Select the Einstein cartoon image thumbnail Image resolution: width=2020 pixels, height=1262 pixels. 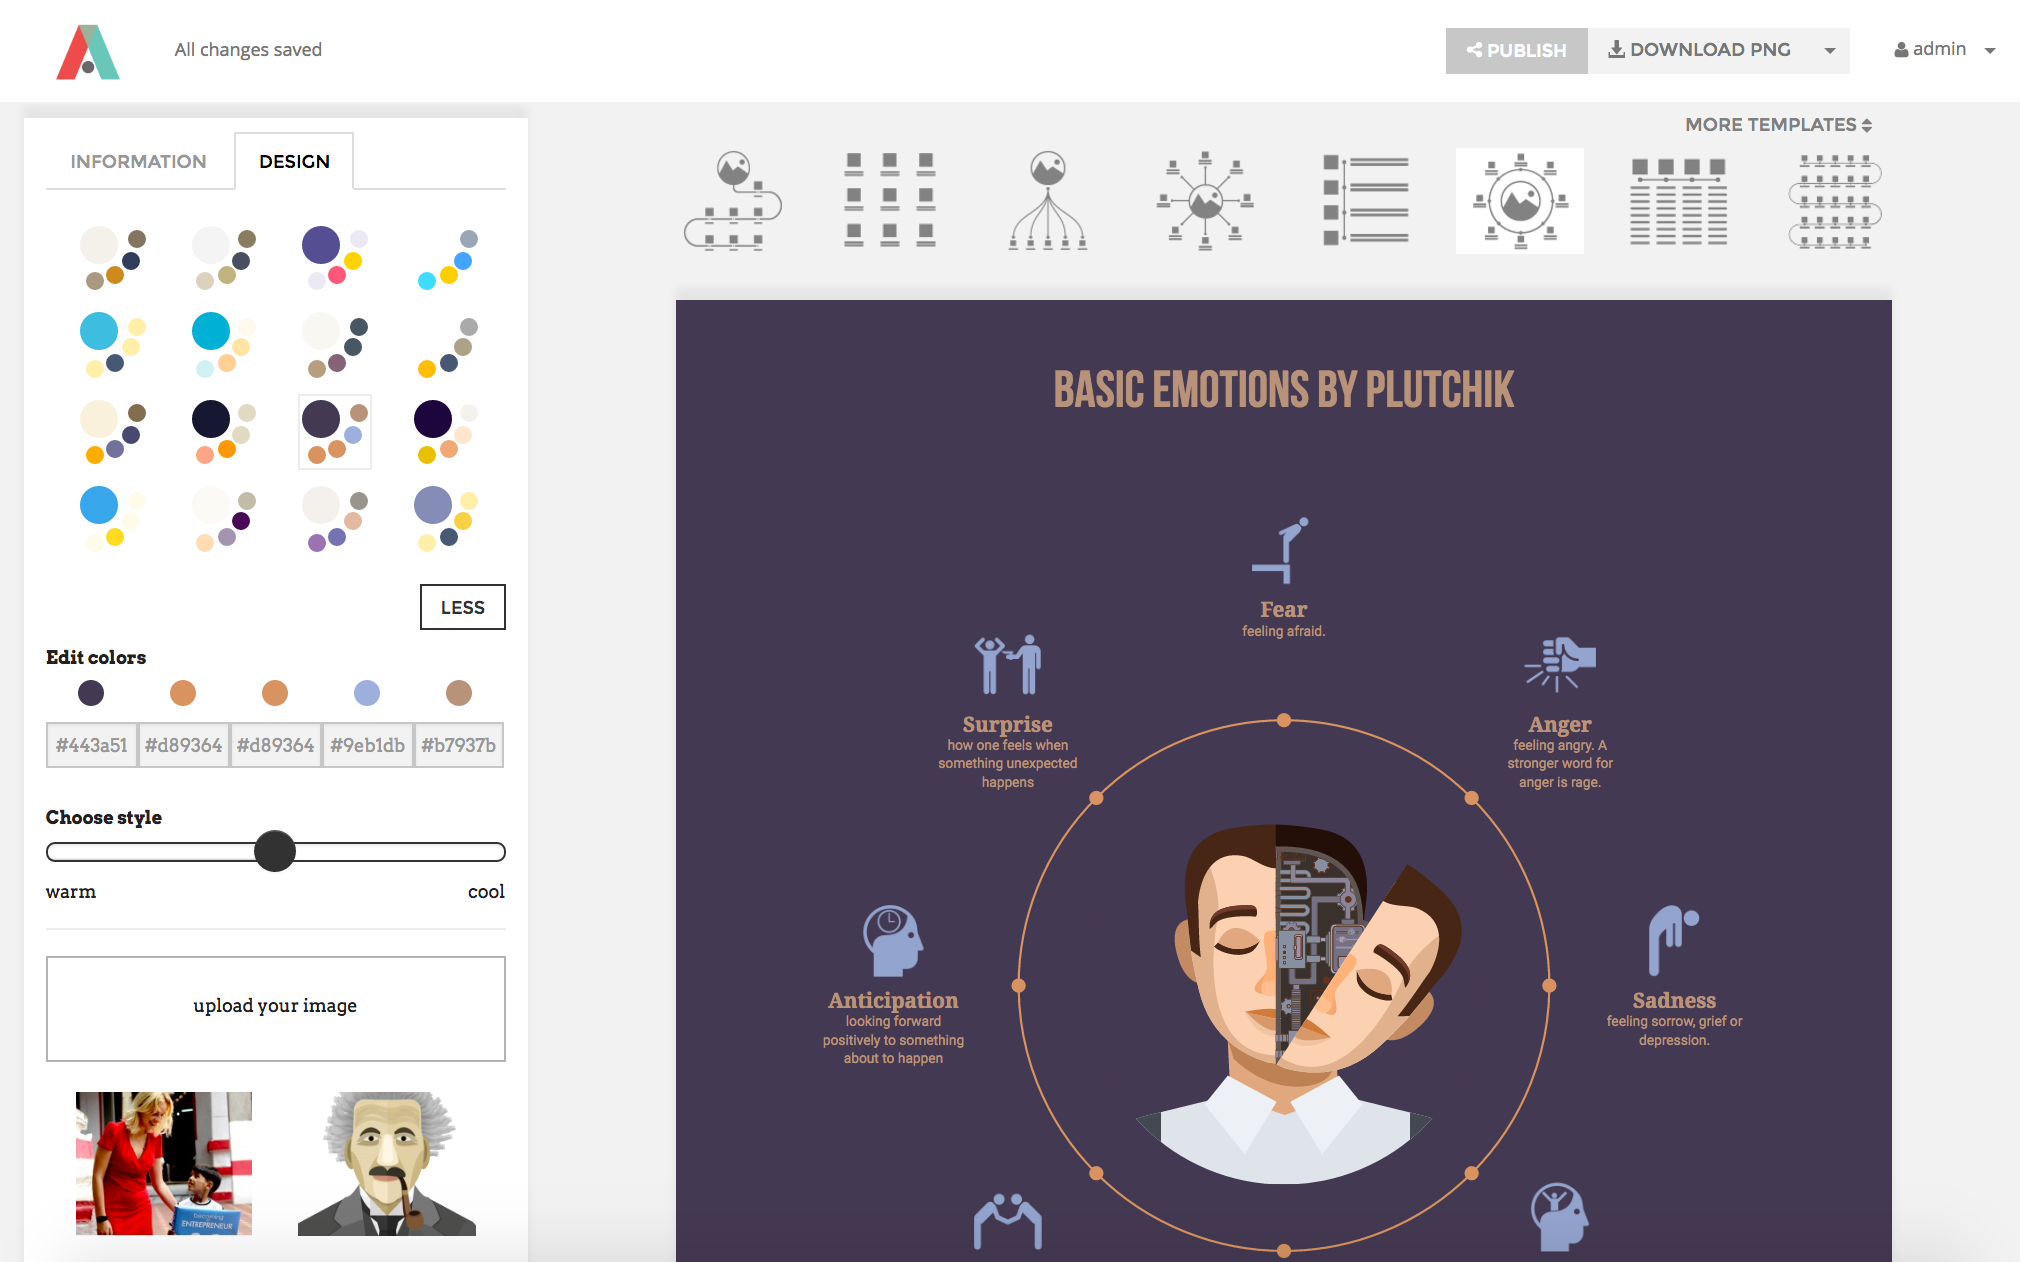[387, 1163]
